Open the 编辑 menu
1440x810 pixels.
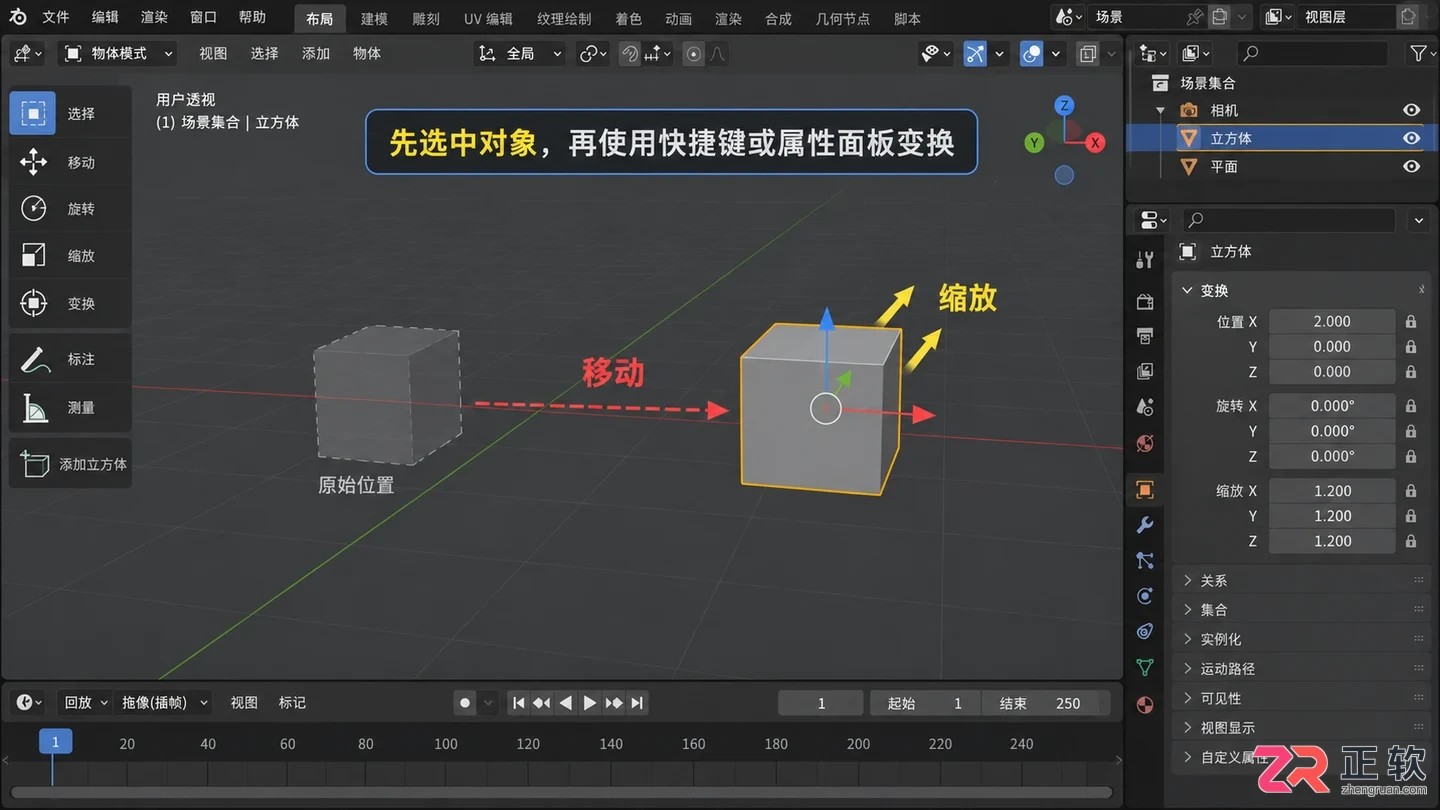coord(105,17)
